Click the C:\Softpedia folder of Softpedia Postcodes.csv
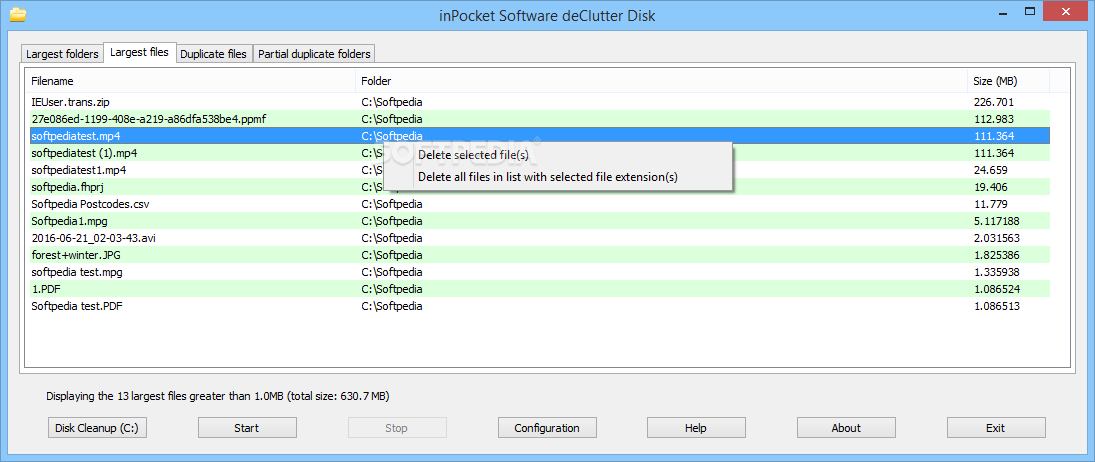This screenshot has height=462, width=1095. (x=392, y=204)
